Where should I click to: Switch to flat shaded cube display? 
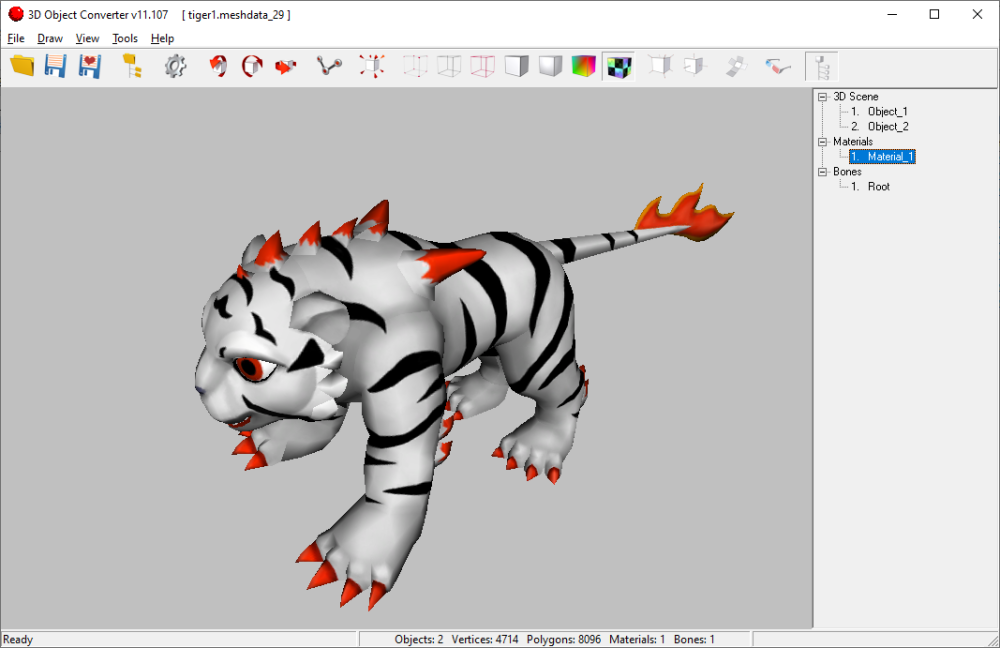(515, 65)
